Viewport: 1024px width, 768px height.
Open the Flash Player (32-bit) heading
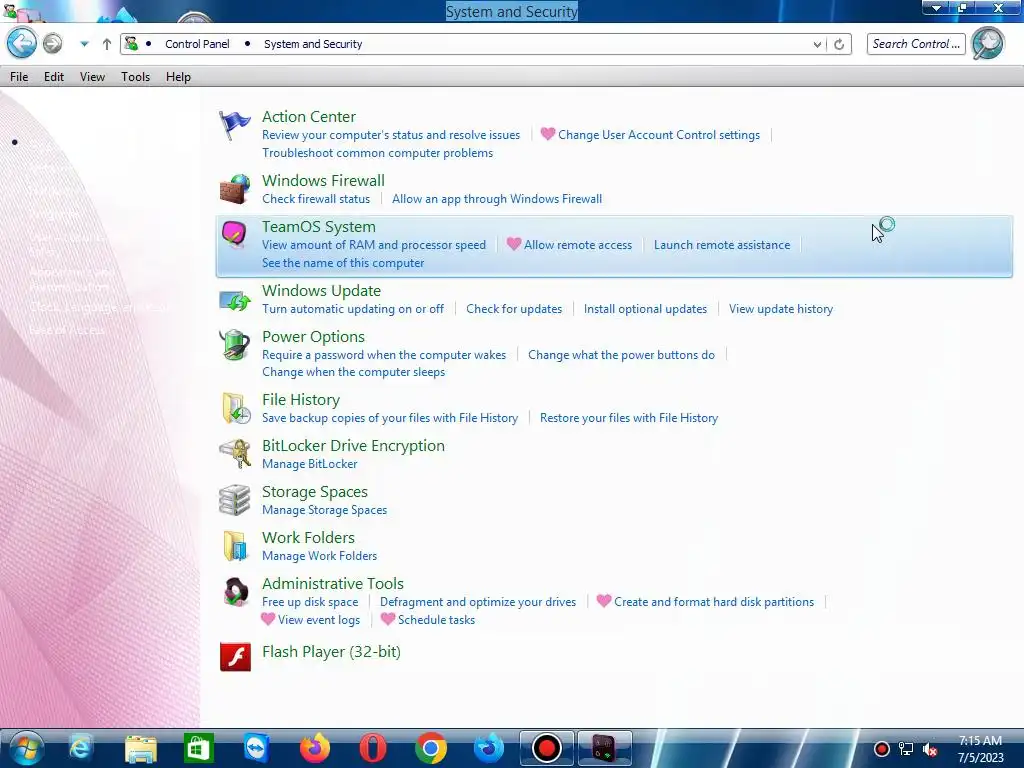tap(331, 652)
